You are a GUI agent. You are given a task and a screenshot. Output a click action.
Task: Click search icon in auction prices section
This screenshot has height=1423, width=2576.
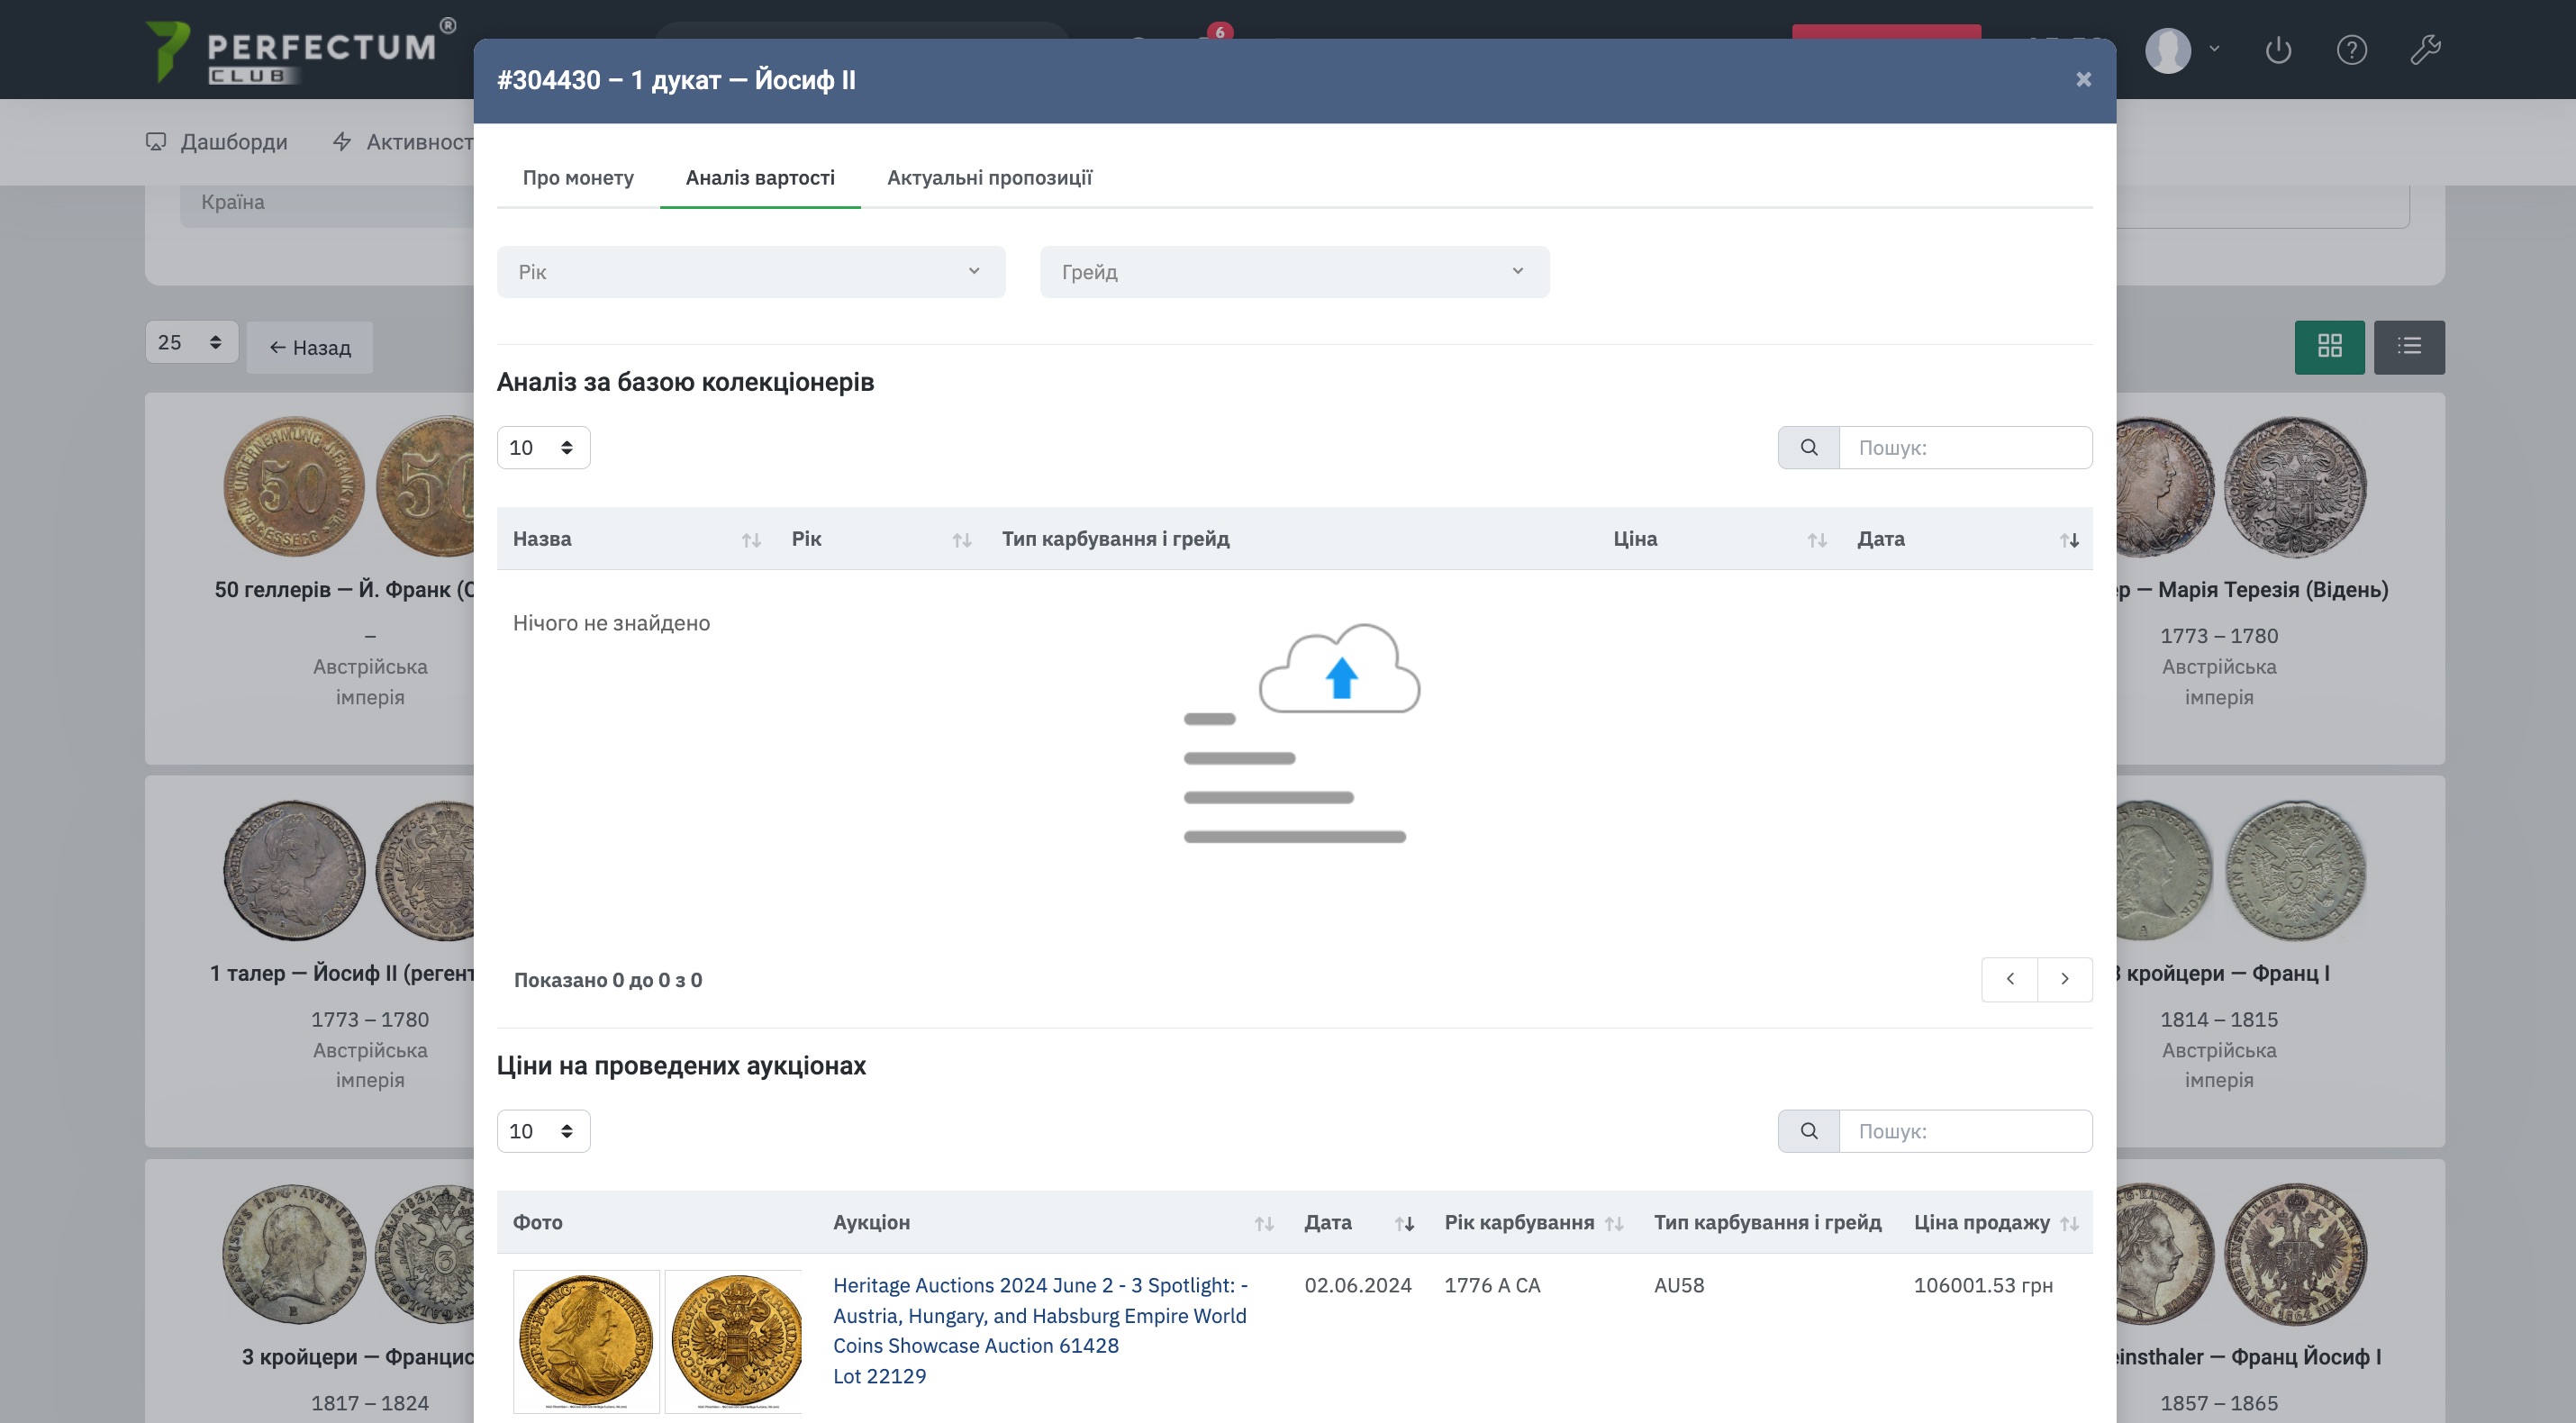pos(1808,1130)
